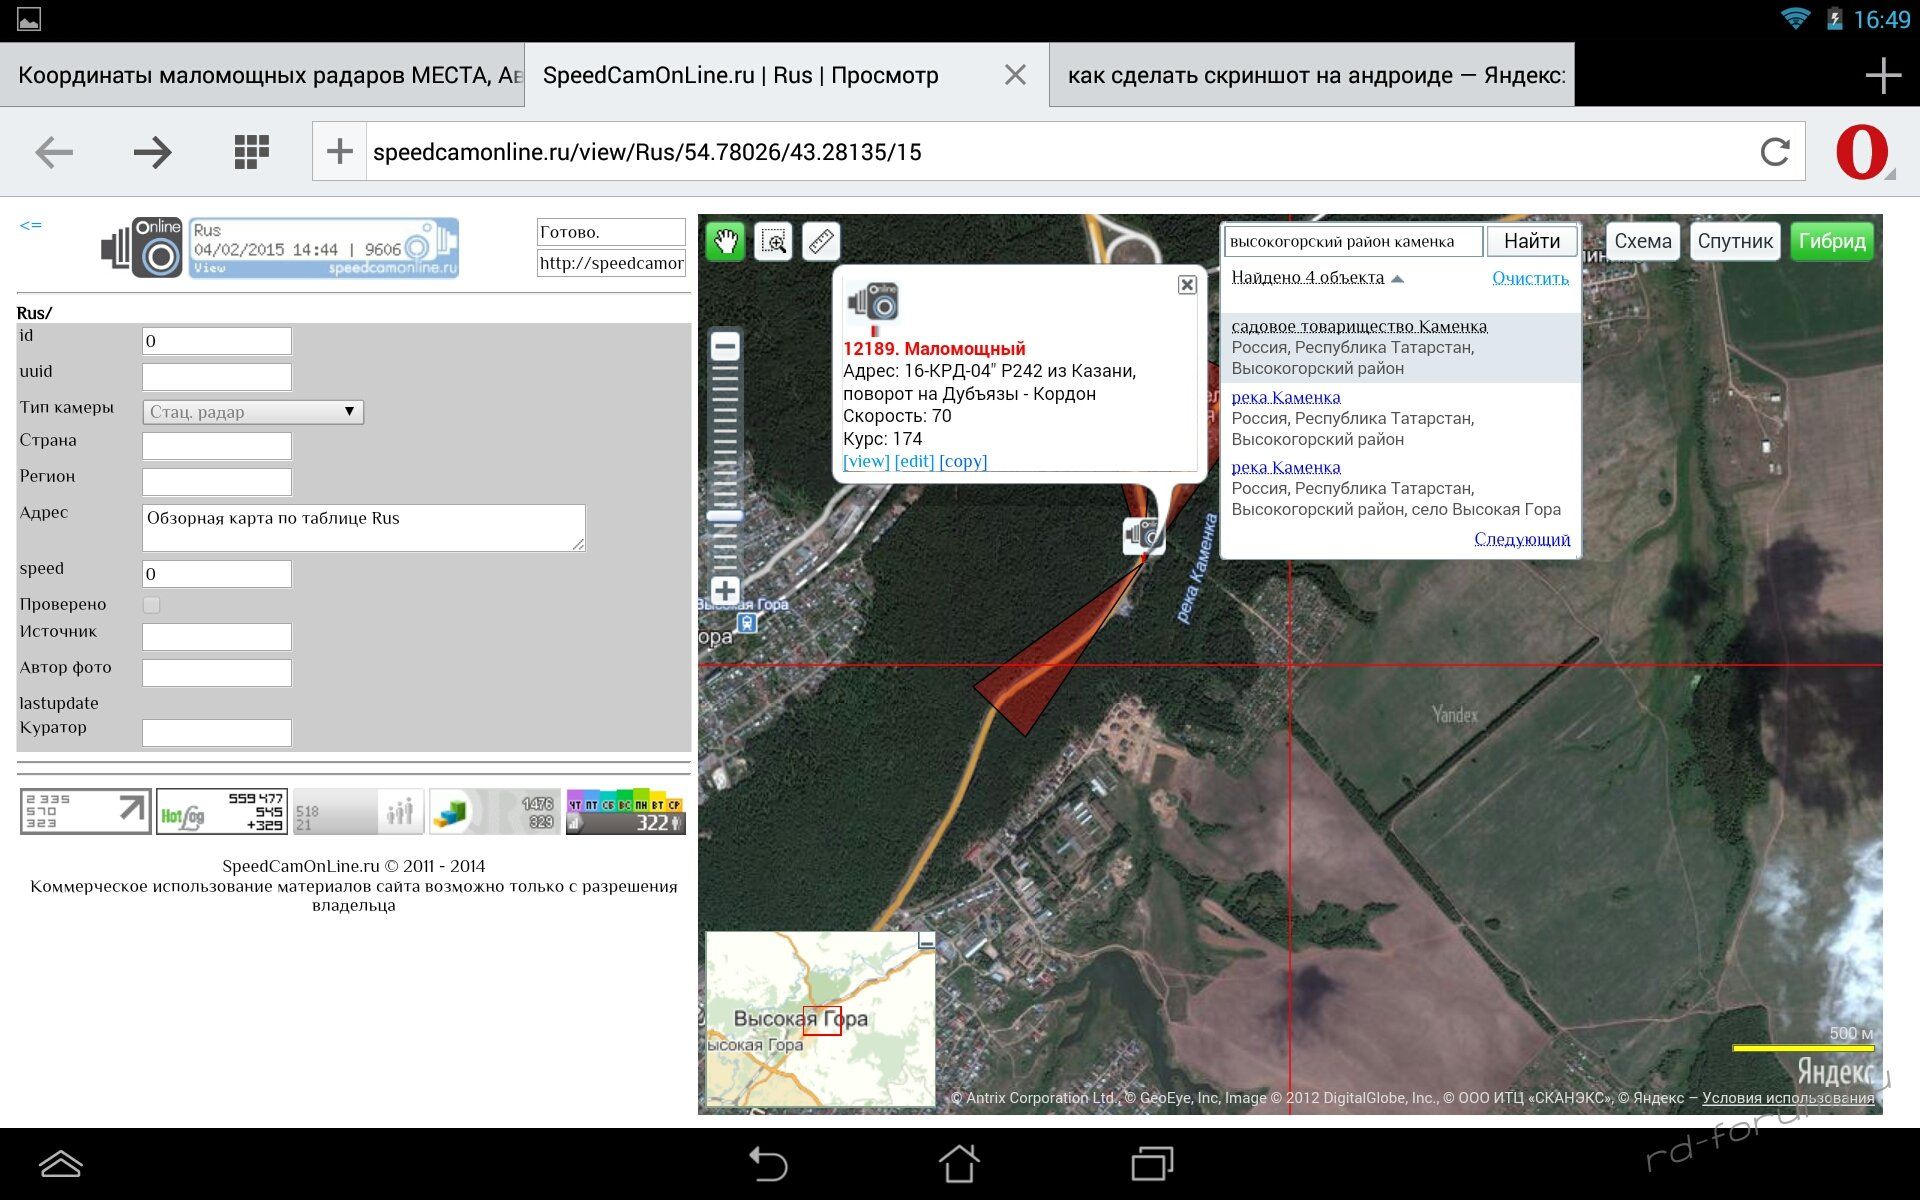Open the 322 weekly stats counter badge

click(626, 811)
